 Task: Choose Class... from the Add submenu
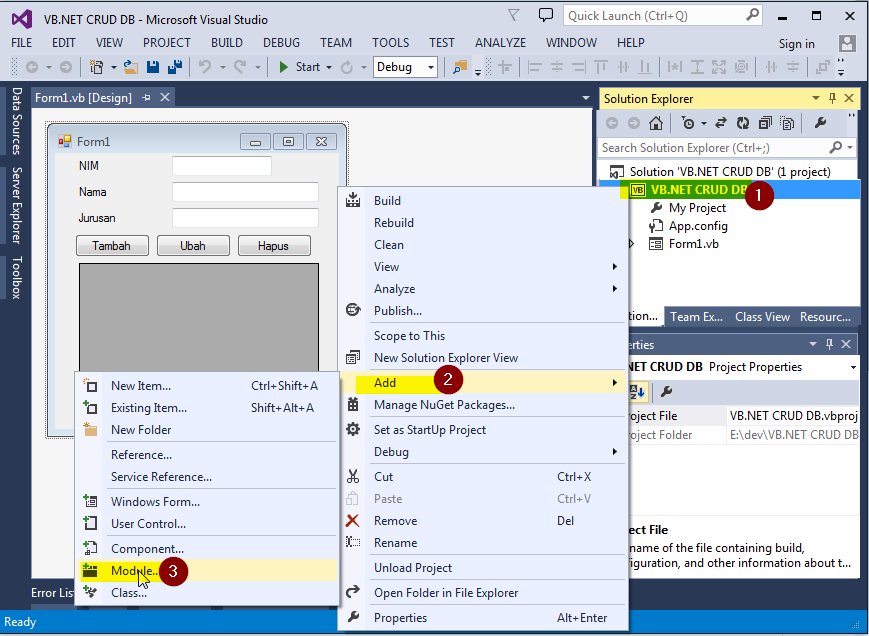[x=206, y=593]
